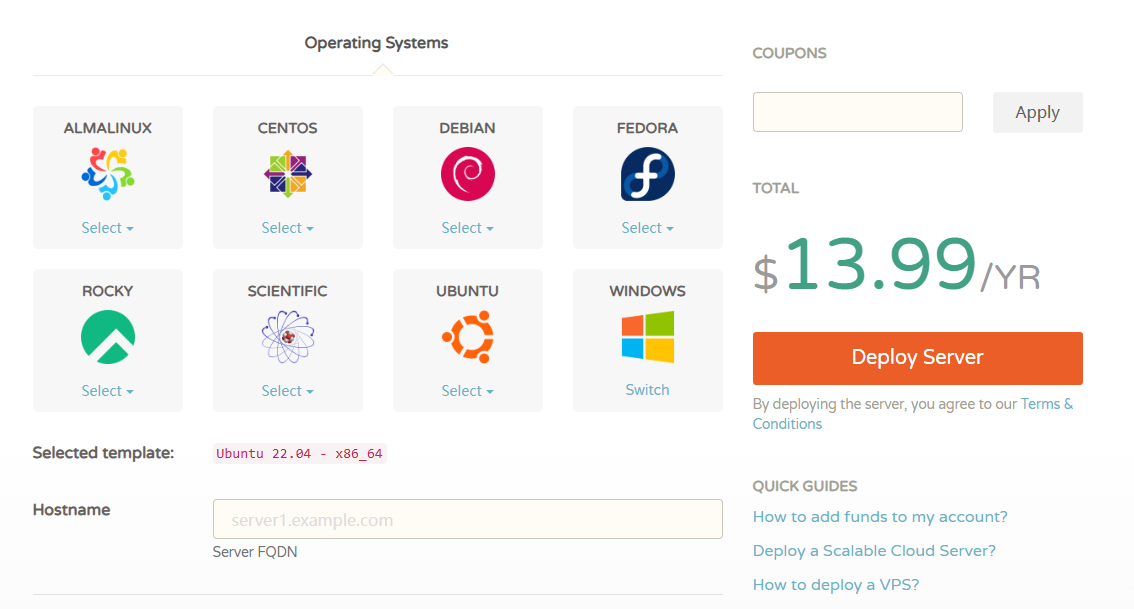Image resolution: width=1134 pixels, height=609 pixels.
Task: Open 'How to add funds to my account?' guide
Action: pyautogui.click(x=880, y=517)
